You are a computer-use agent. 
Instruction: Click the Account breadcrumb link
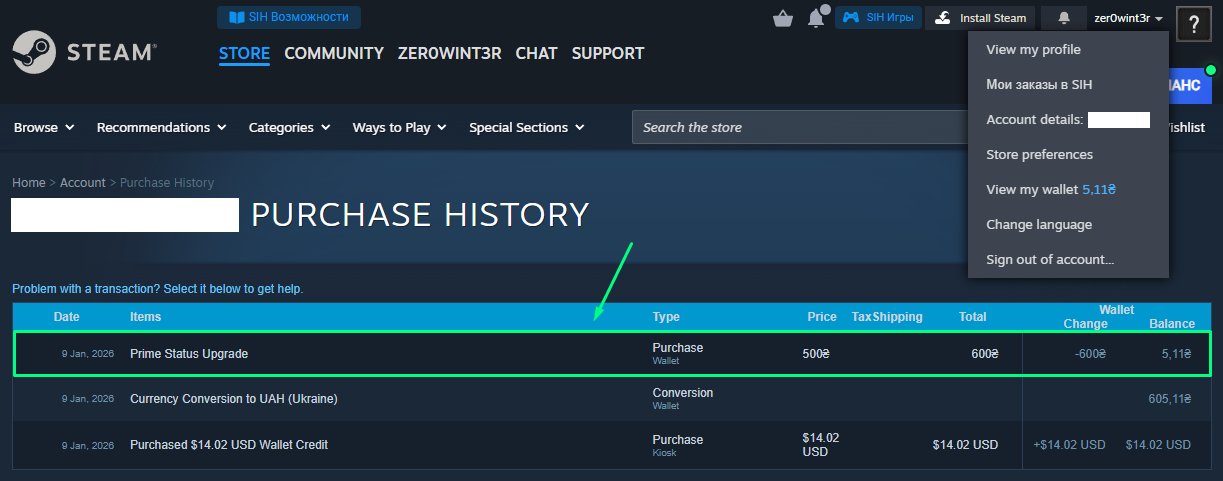click(83, 182)
